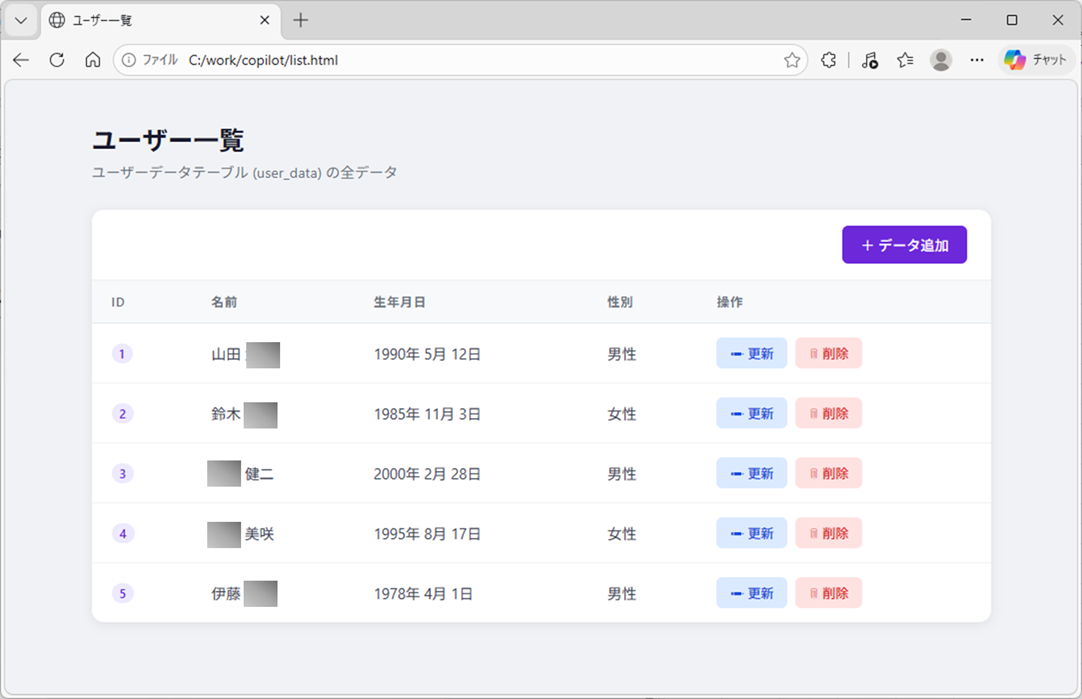Remove 伊藤 entry using 削除
This screenshot has height=699, width=1082.
click(828, 593)
